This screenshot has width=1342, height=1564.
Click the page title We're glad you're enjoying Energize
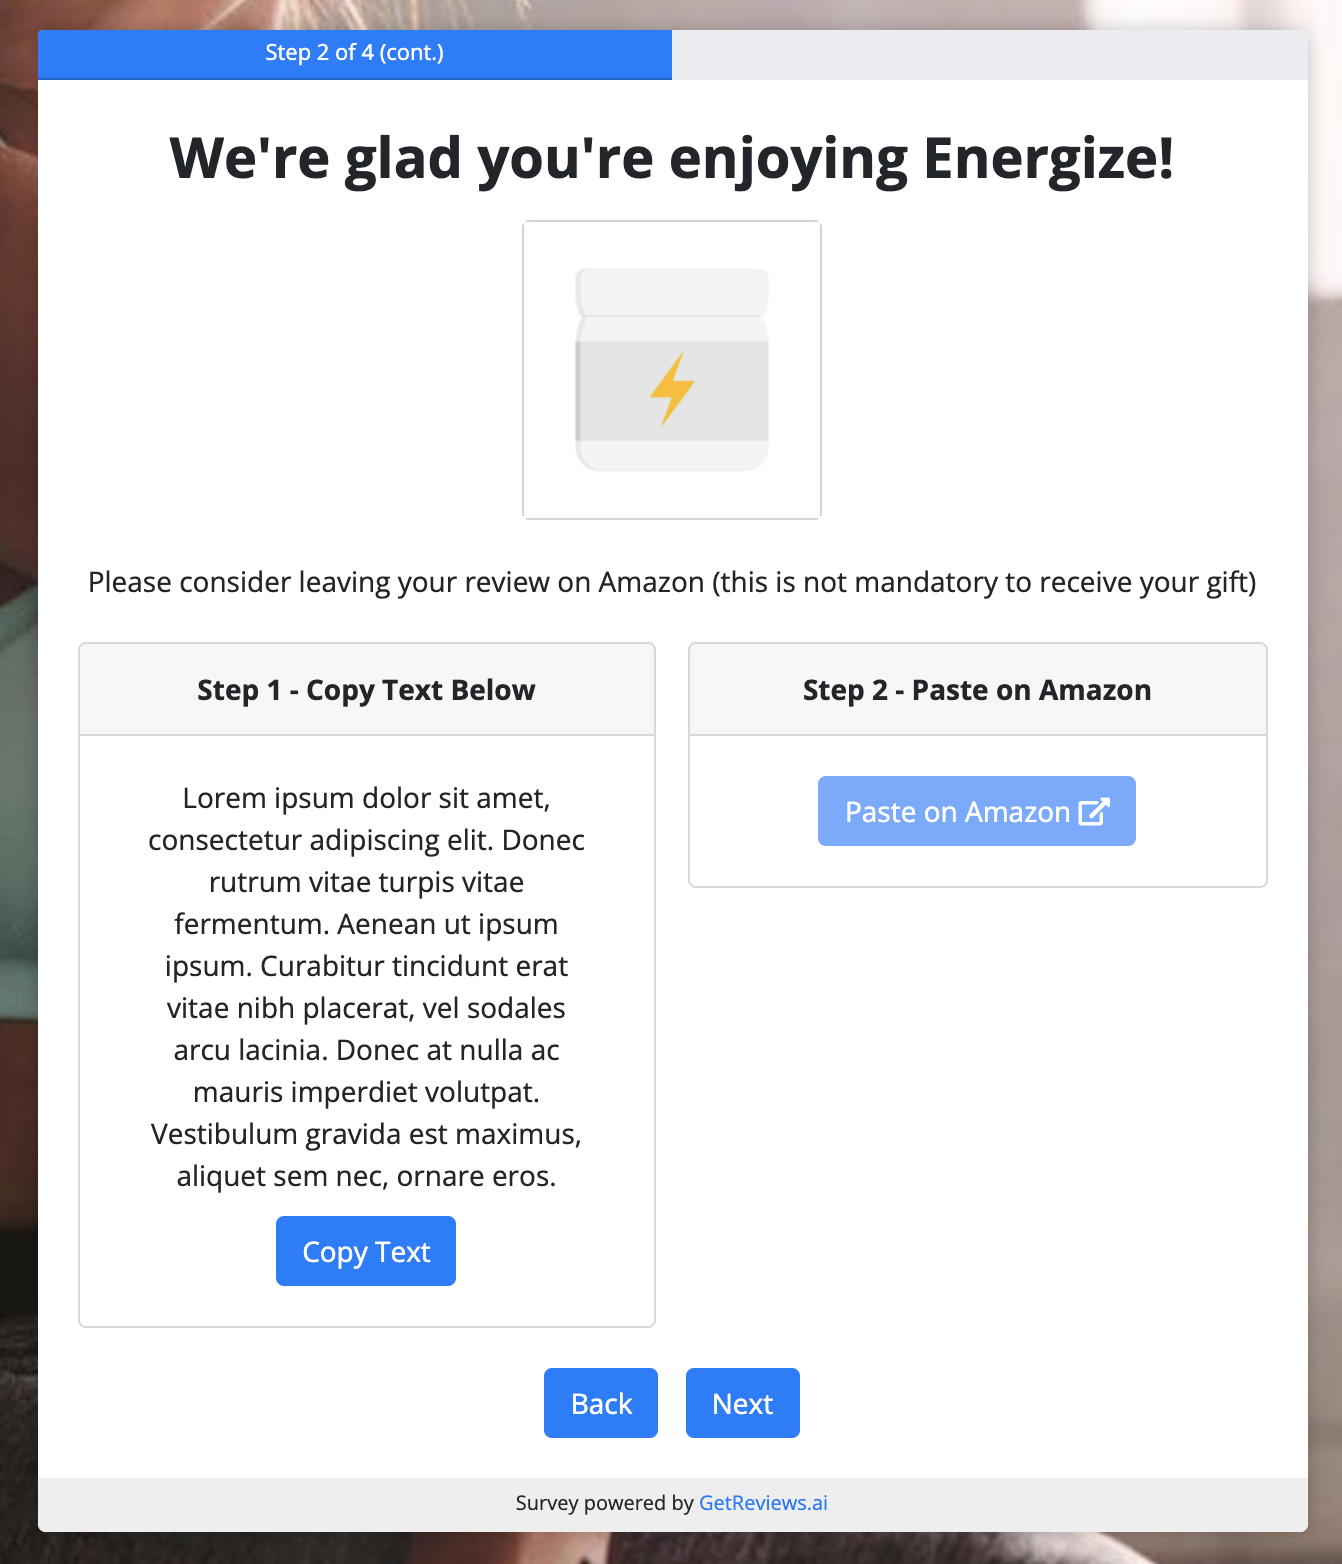pyautogui.click(x=671, y=157)
